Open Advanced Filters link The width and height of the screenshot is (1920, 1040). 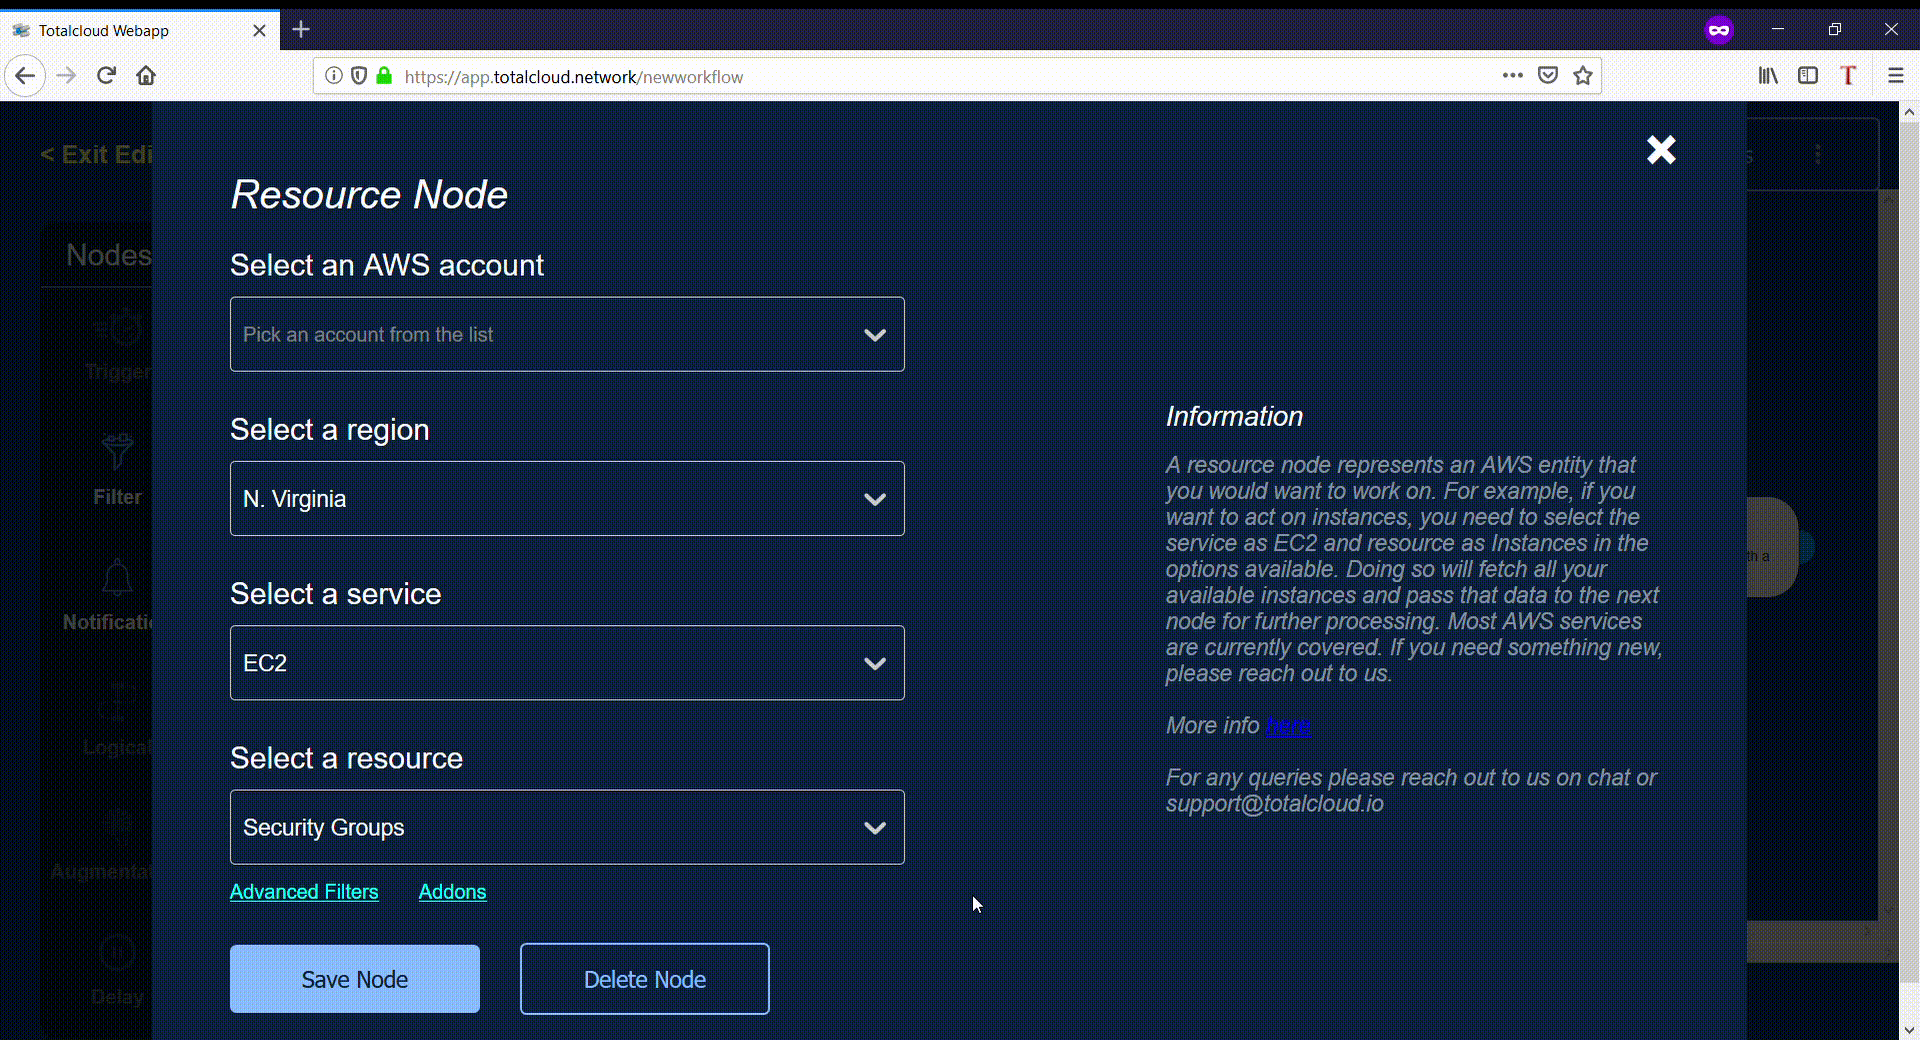304,892
